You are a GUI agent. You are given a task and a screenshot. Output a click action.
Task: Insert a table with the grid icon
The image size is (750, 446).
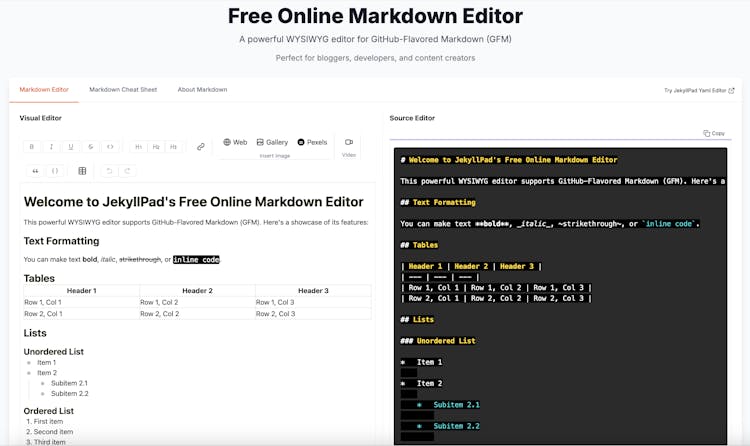tap(82, 171)
